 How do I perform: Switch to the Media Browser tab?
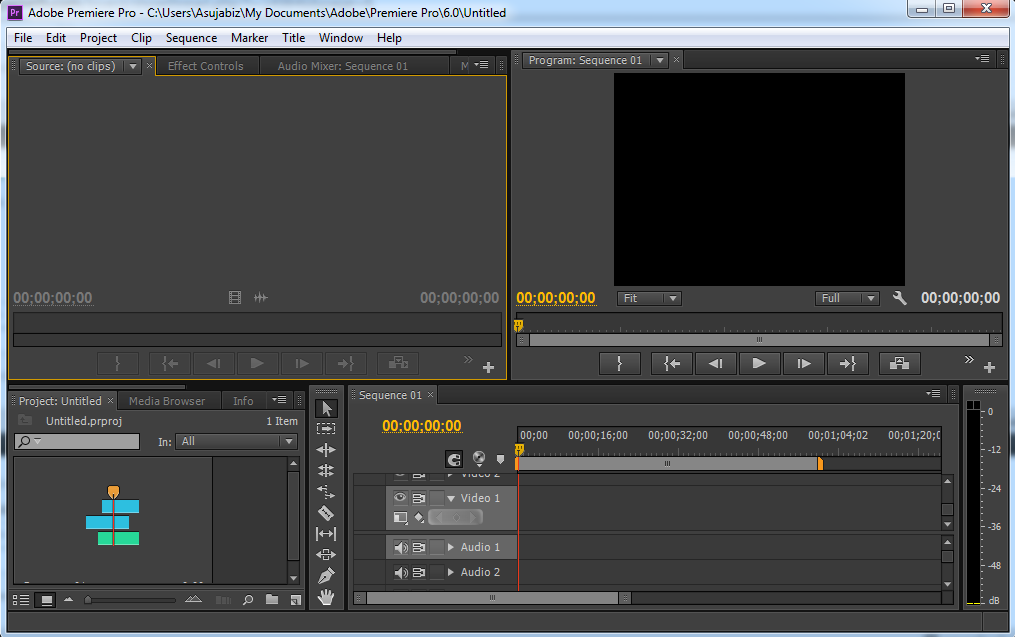pyautogui.click(x=167, y=401)
